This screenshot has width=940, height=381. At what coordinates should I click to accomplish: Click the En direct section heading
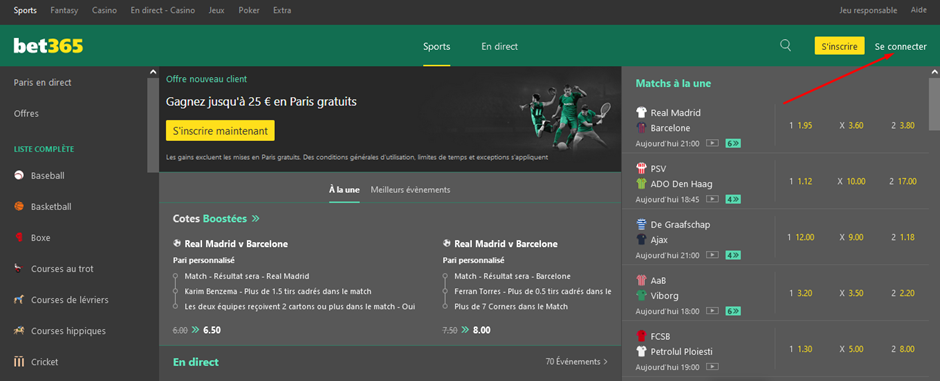(195, 362)
